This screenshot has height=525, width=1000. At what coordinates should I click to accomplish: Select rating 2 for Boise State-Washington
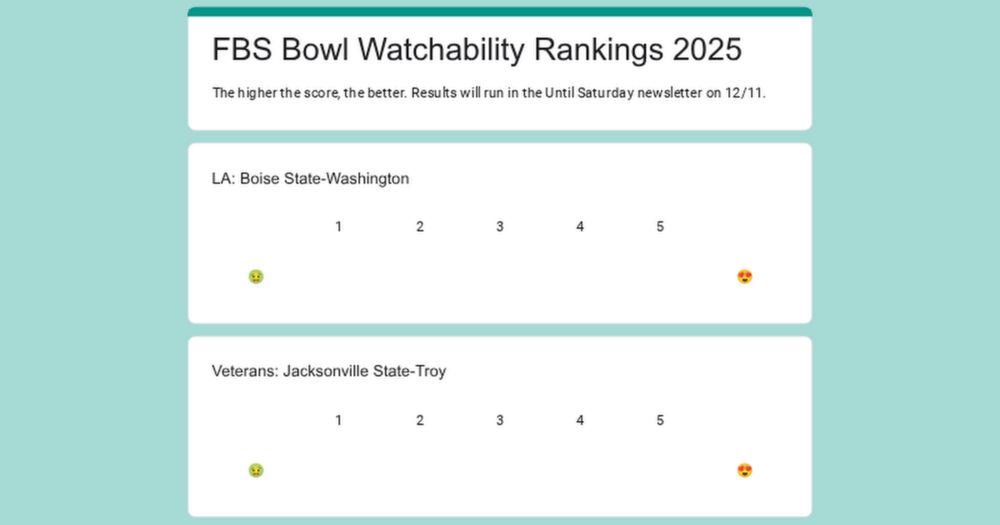[x=420, y=226]
